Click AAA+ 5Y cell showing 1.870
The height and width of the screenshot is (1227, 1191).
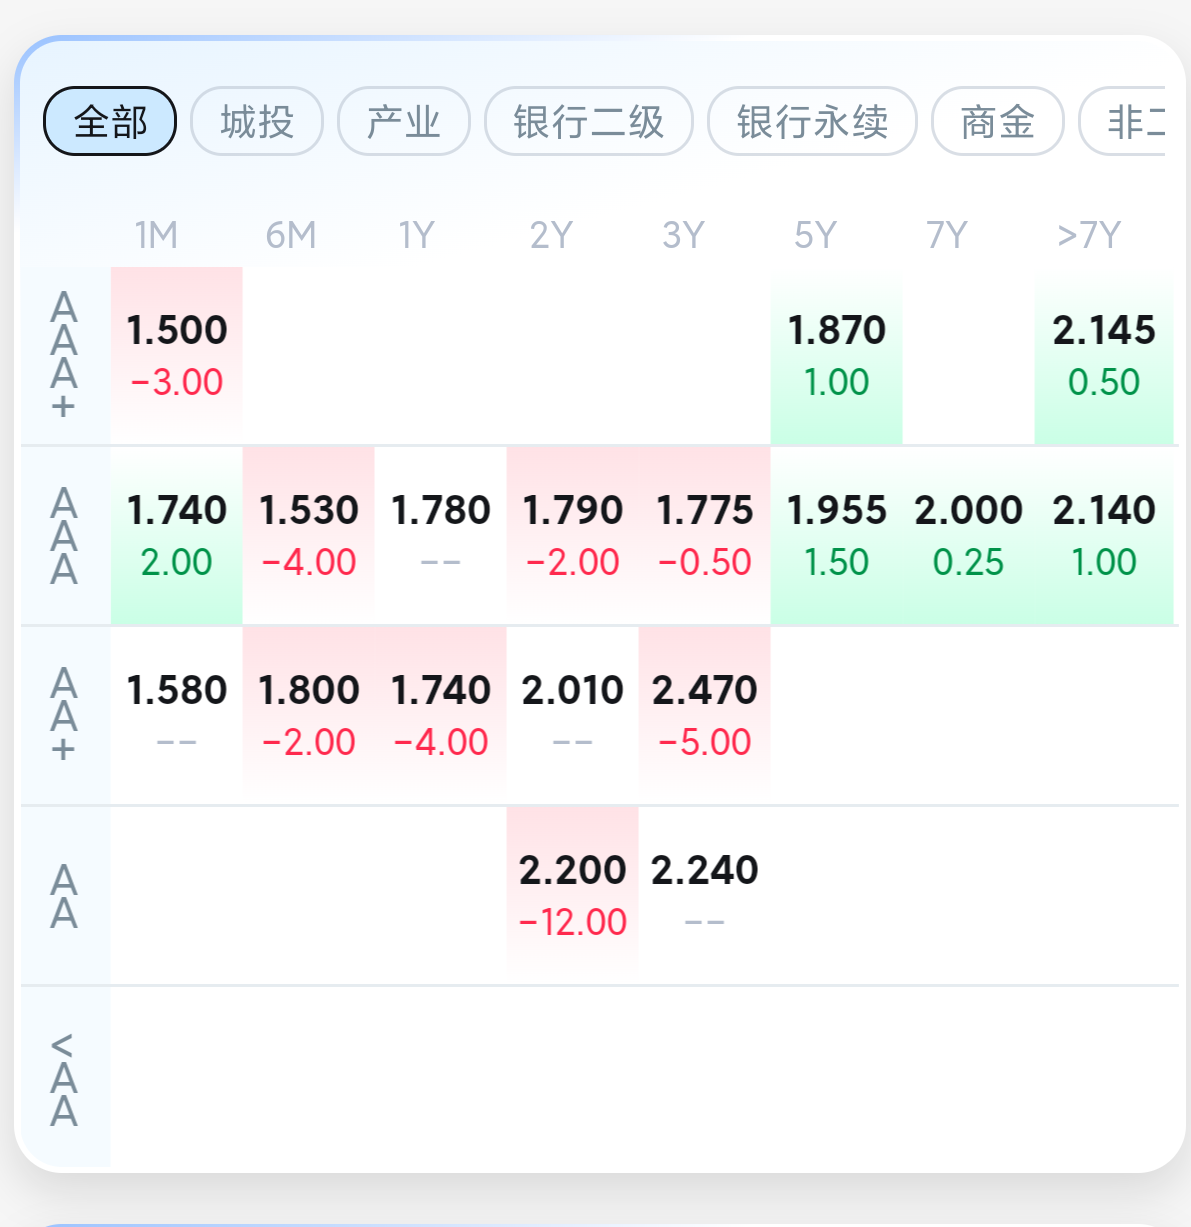click(836, 355)
